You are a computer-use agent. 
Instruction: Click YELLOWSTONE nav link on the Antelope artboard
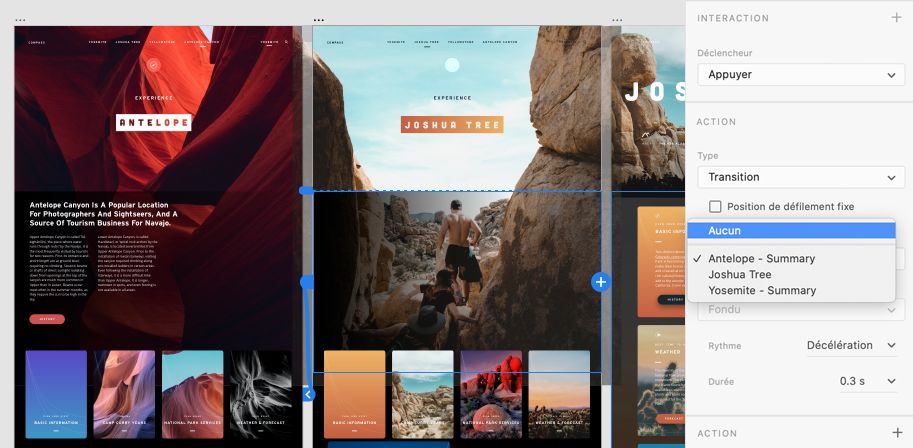pyautogui.click(x=162, y=42)
